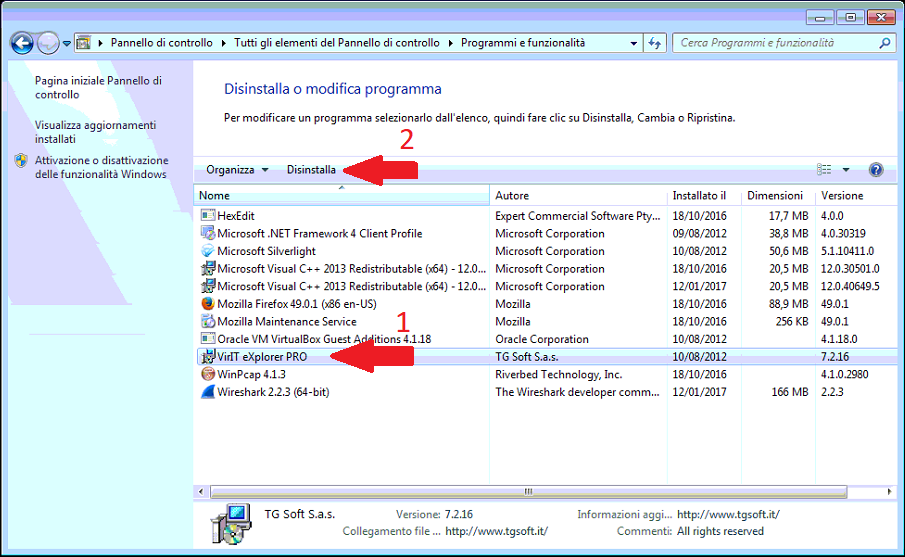Sort by Nome column header
The width and height of the screenshot is (905, 557).
coord(341,196)
